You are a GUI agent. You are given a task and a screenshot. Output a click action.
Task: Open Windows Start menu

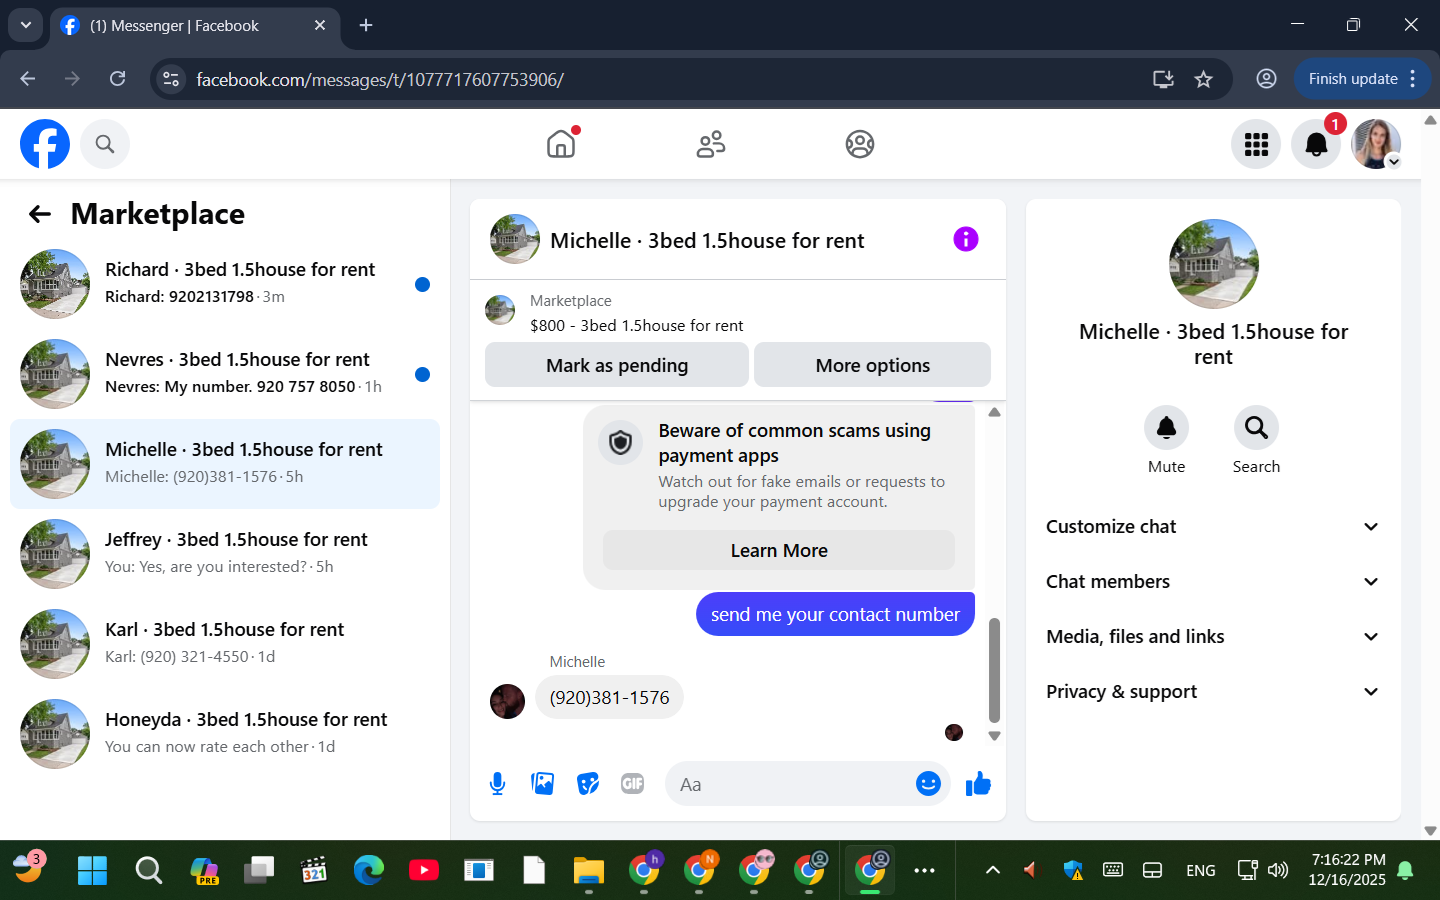(x=92, y=870)
